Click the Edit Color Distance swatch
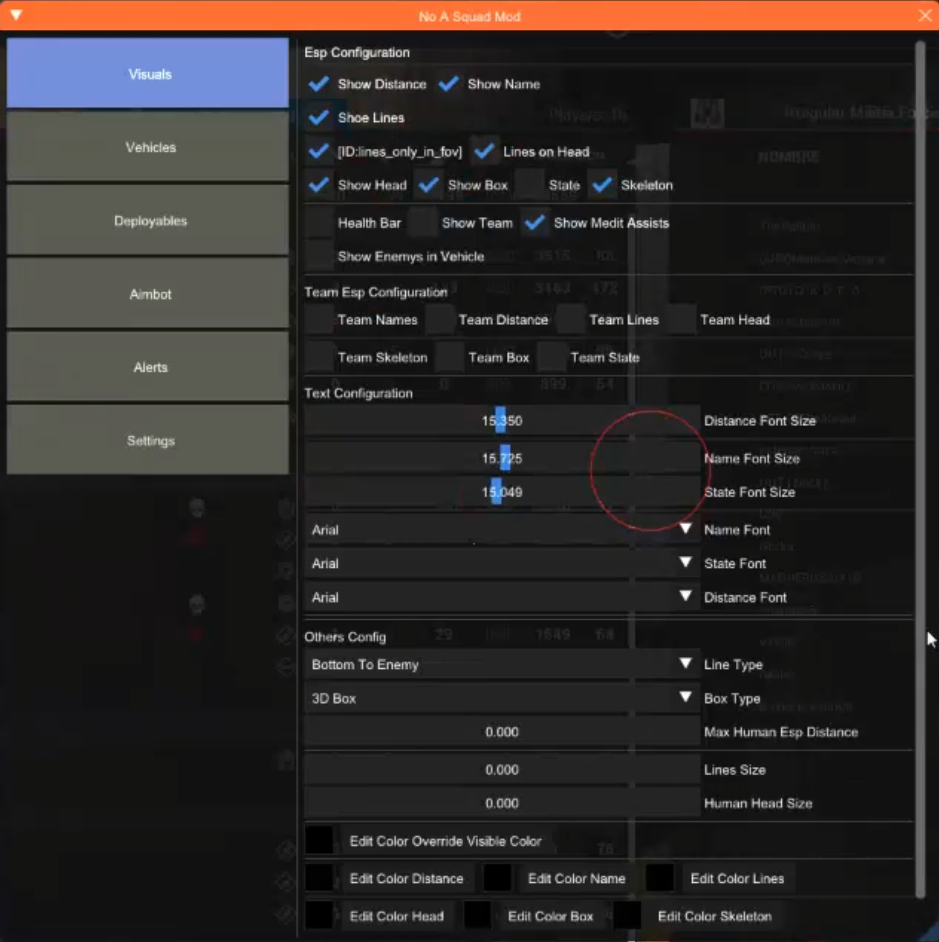 pyautogui.click(x=319, y=878)
